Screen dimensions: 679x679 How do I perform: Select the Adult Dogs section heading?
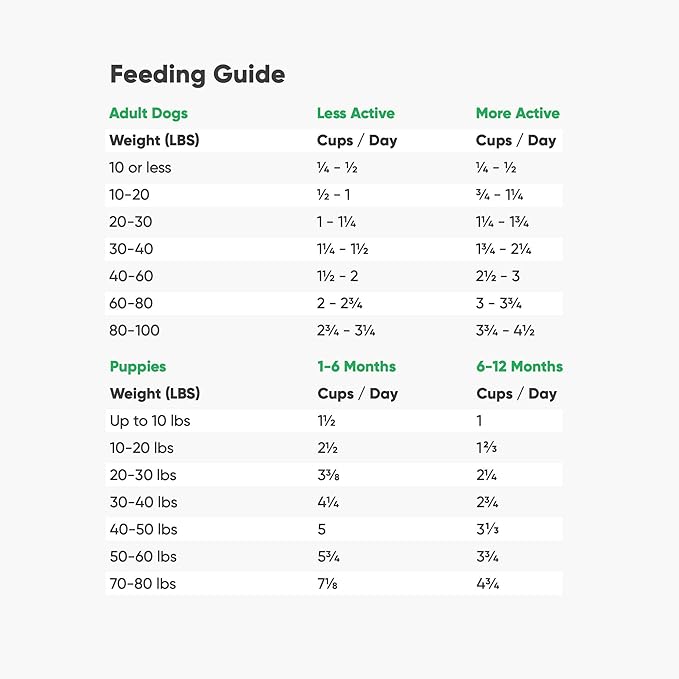click(148, 113)
